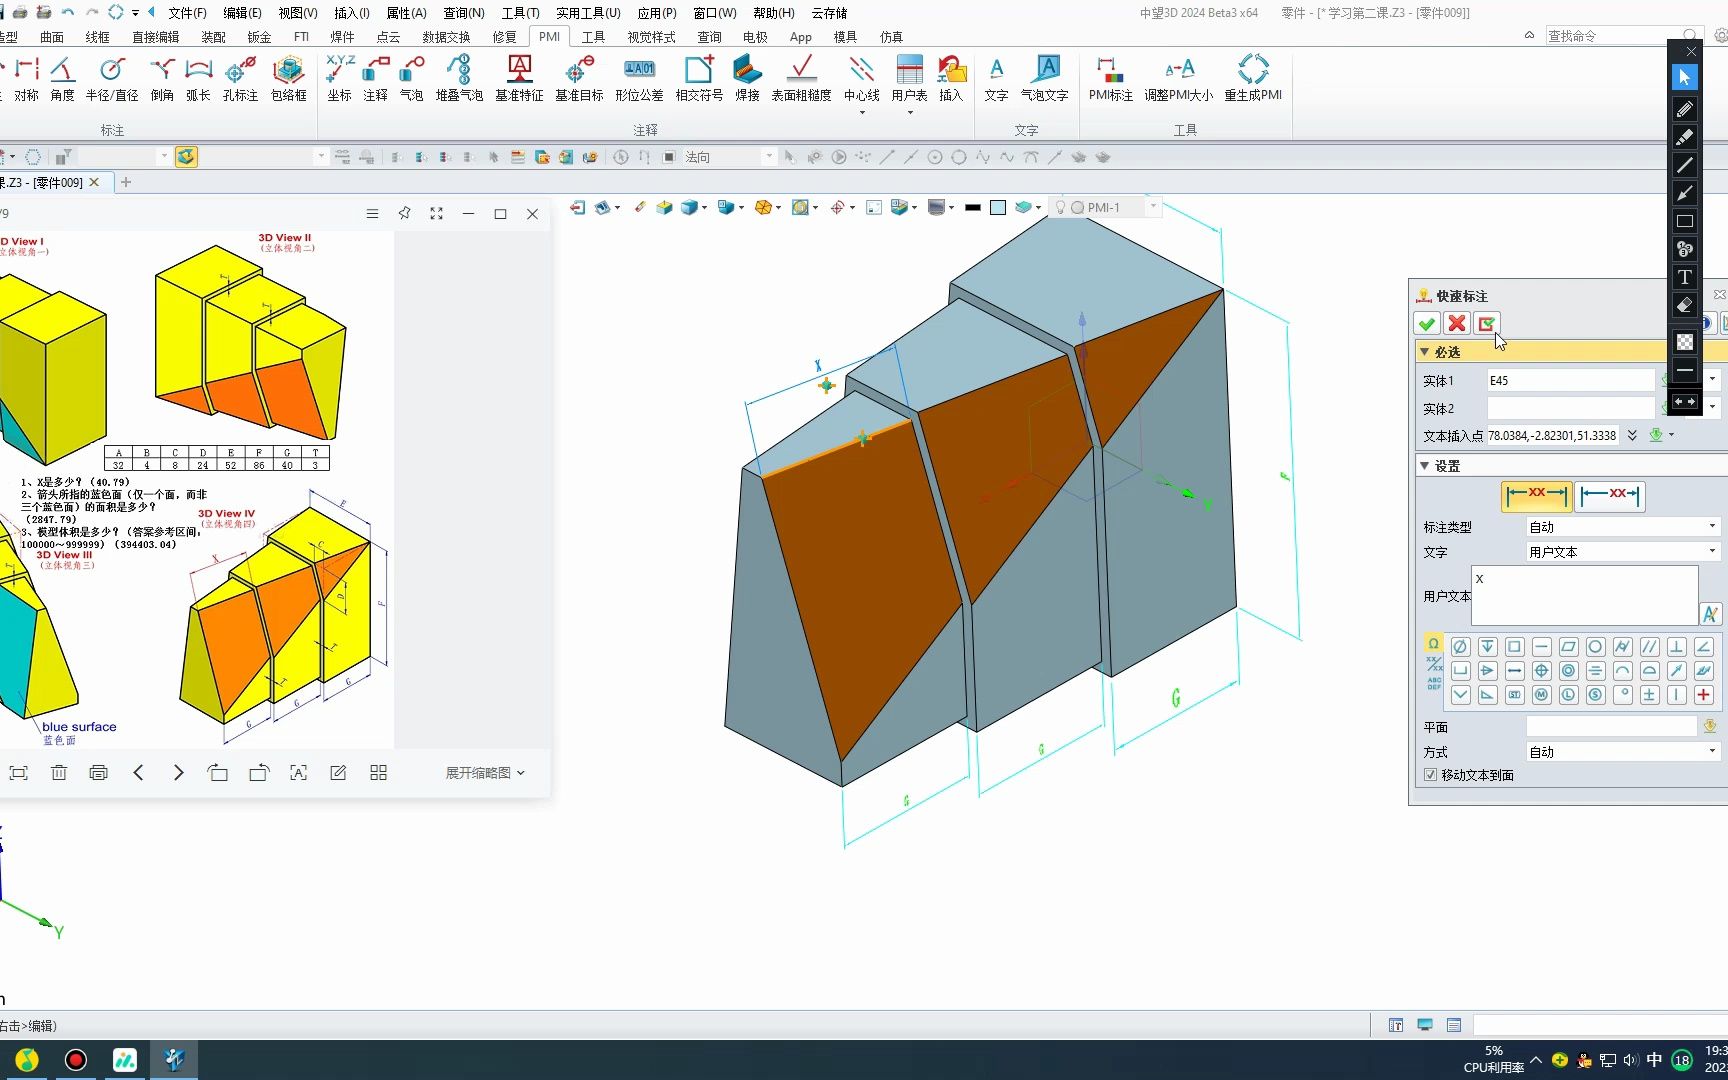Click the 重新生成PMI ribbon icon
1728x1080 pixels.
1254,78
